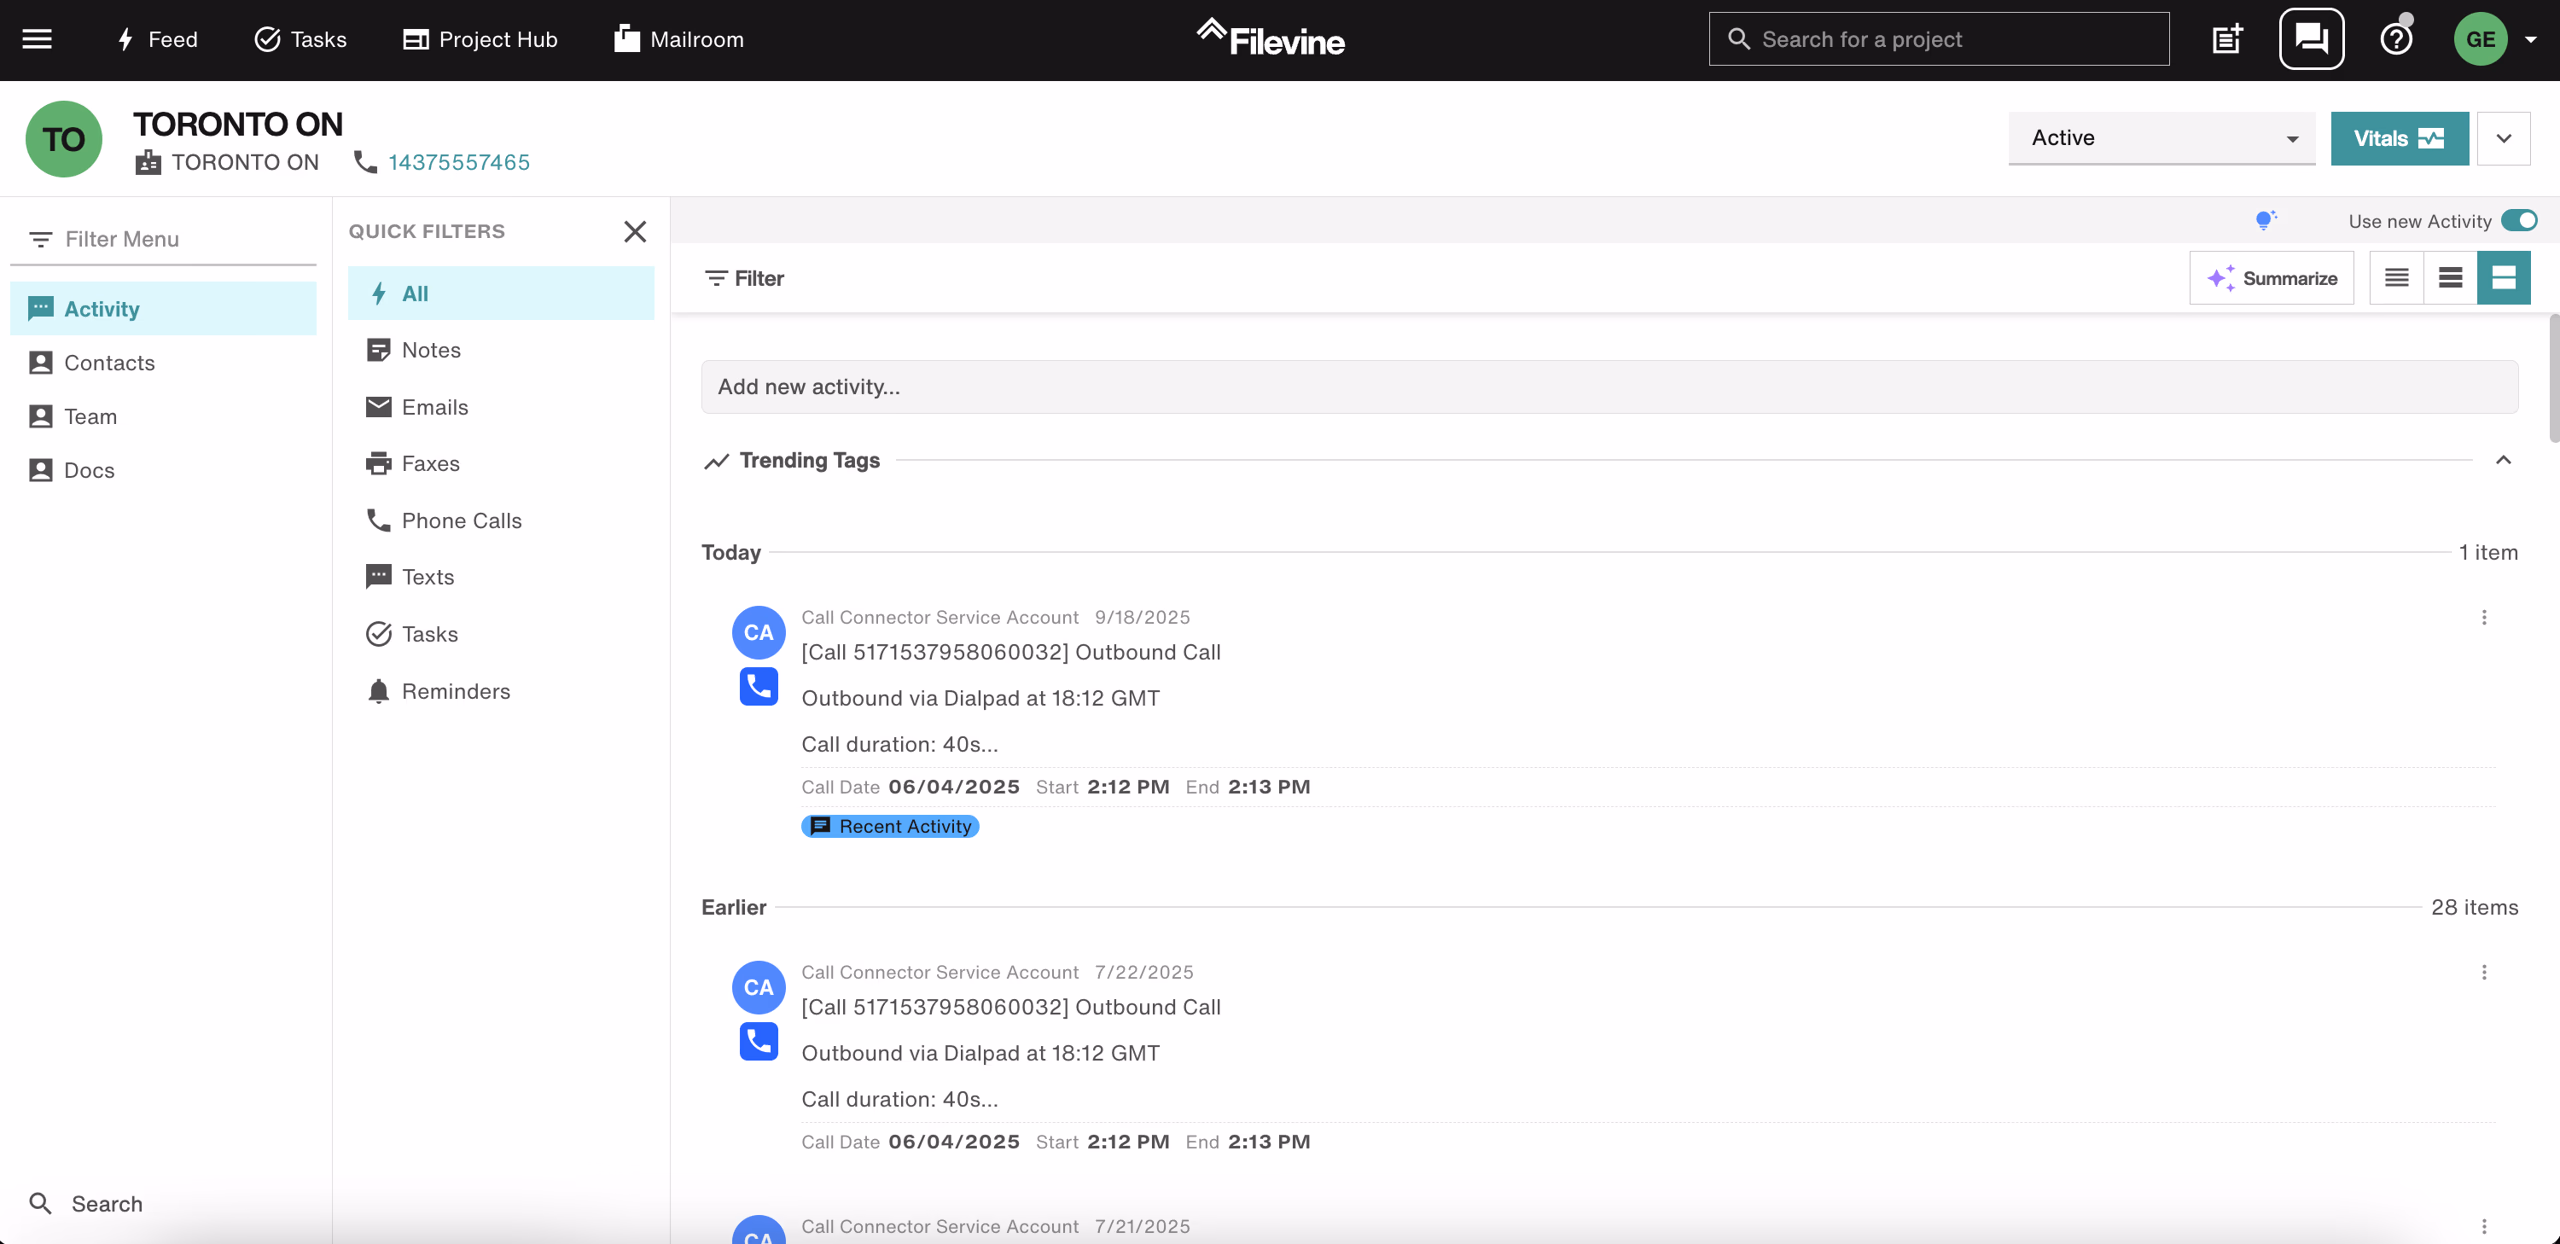Select the Texts quick filter

pos(427,577)
